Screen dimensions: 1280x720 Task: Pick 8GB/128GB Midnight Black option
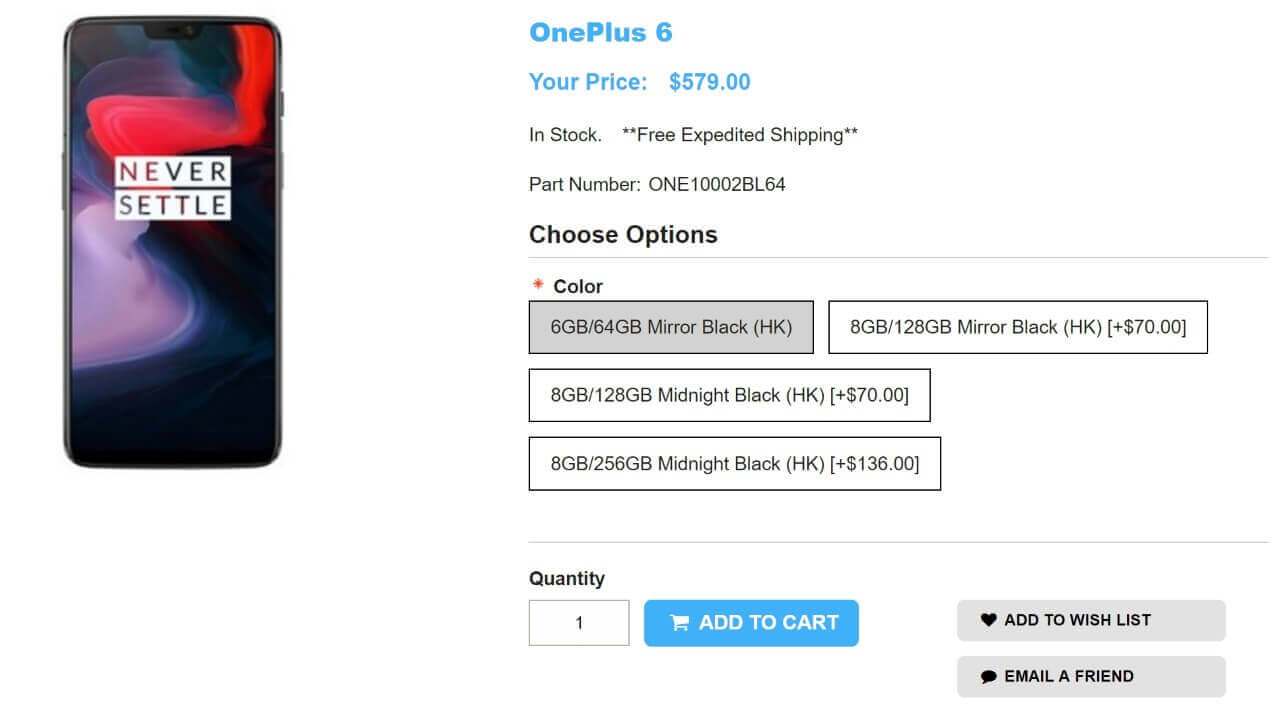(729, 395)
